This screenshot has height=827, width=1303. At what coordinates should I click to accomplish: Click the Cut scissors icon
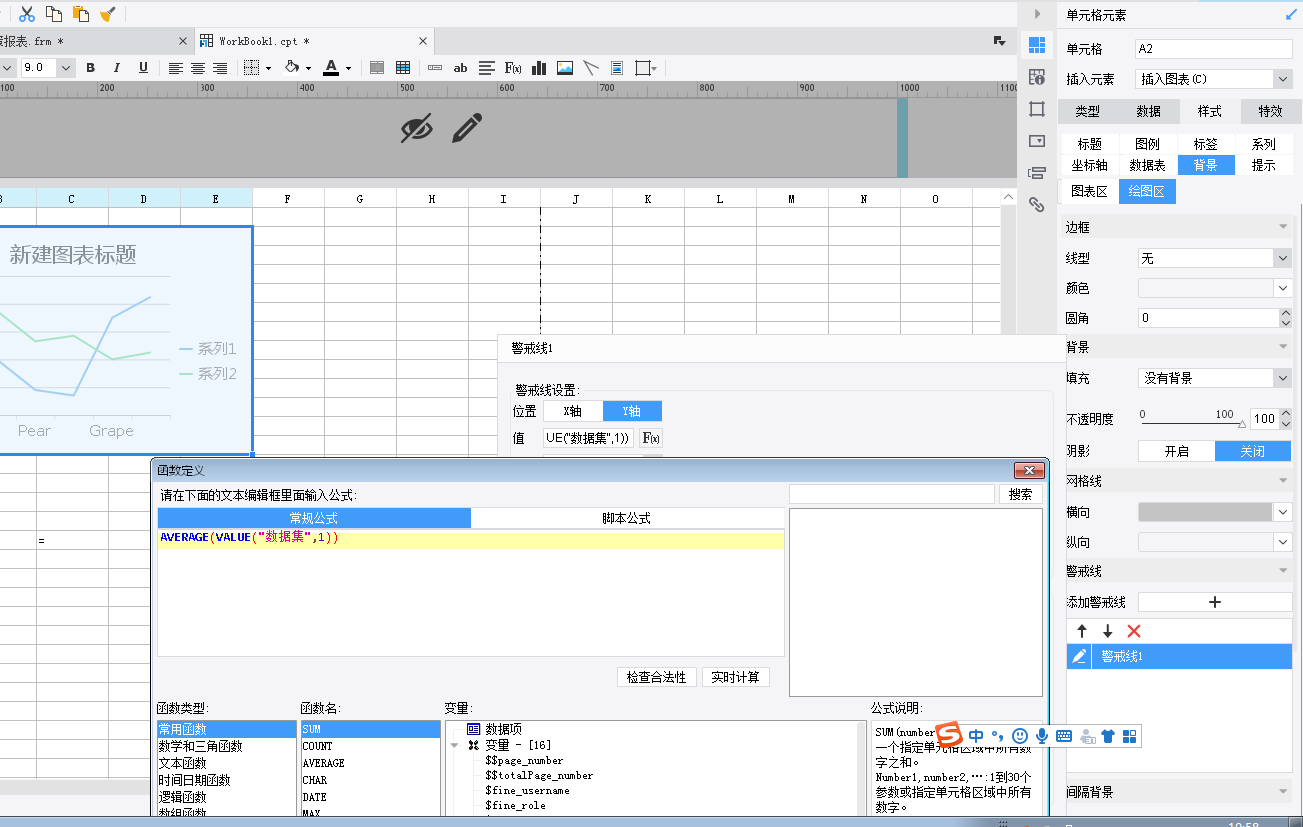coord(27,13)
